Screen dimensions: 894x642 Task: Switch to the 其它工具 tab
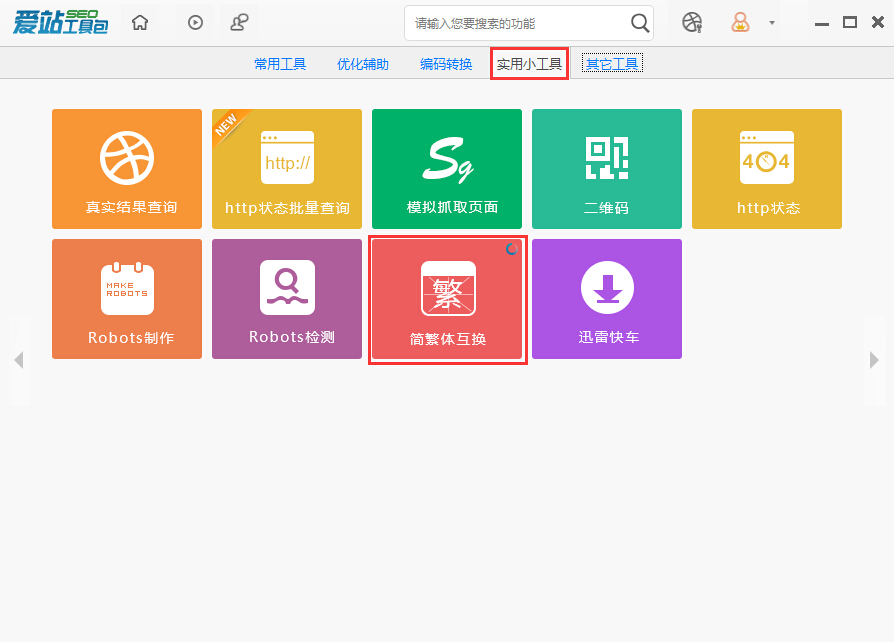(x=612, y=63)
